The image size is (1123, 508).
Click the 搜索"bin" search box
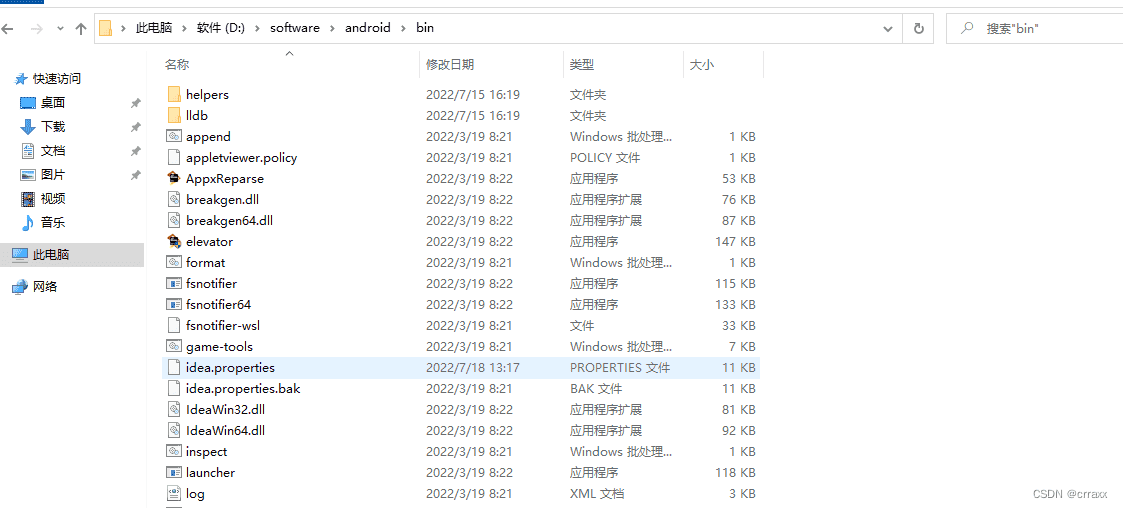coord(1034,29)
